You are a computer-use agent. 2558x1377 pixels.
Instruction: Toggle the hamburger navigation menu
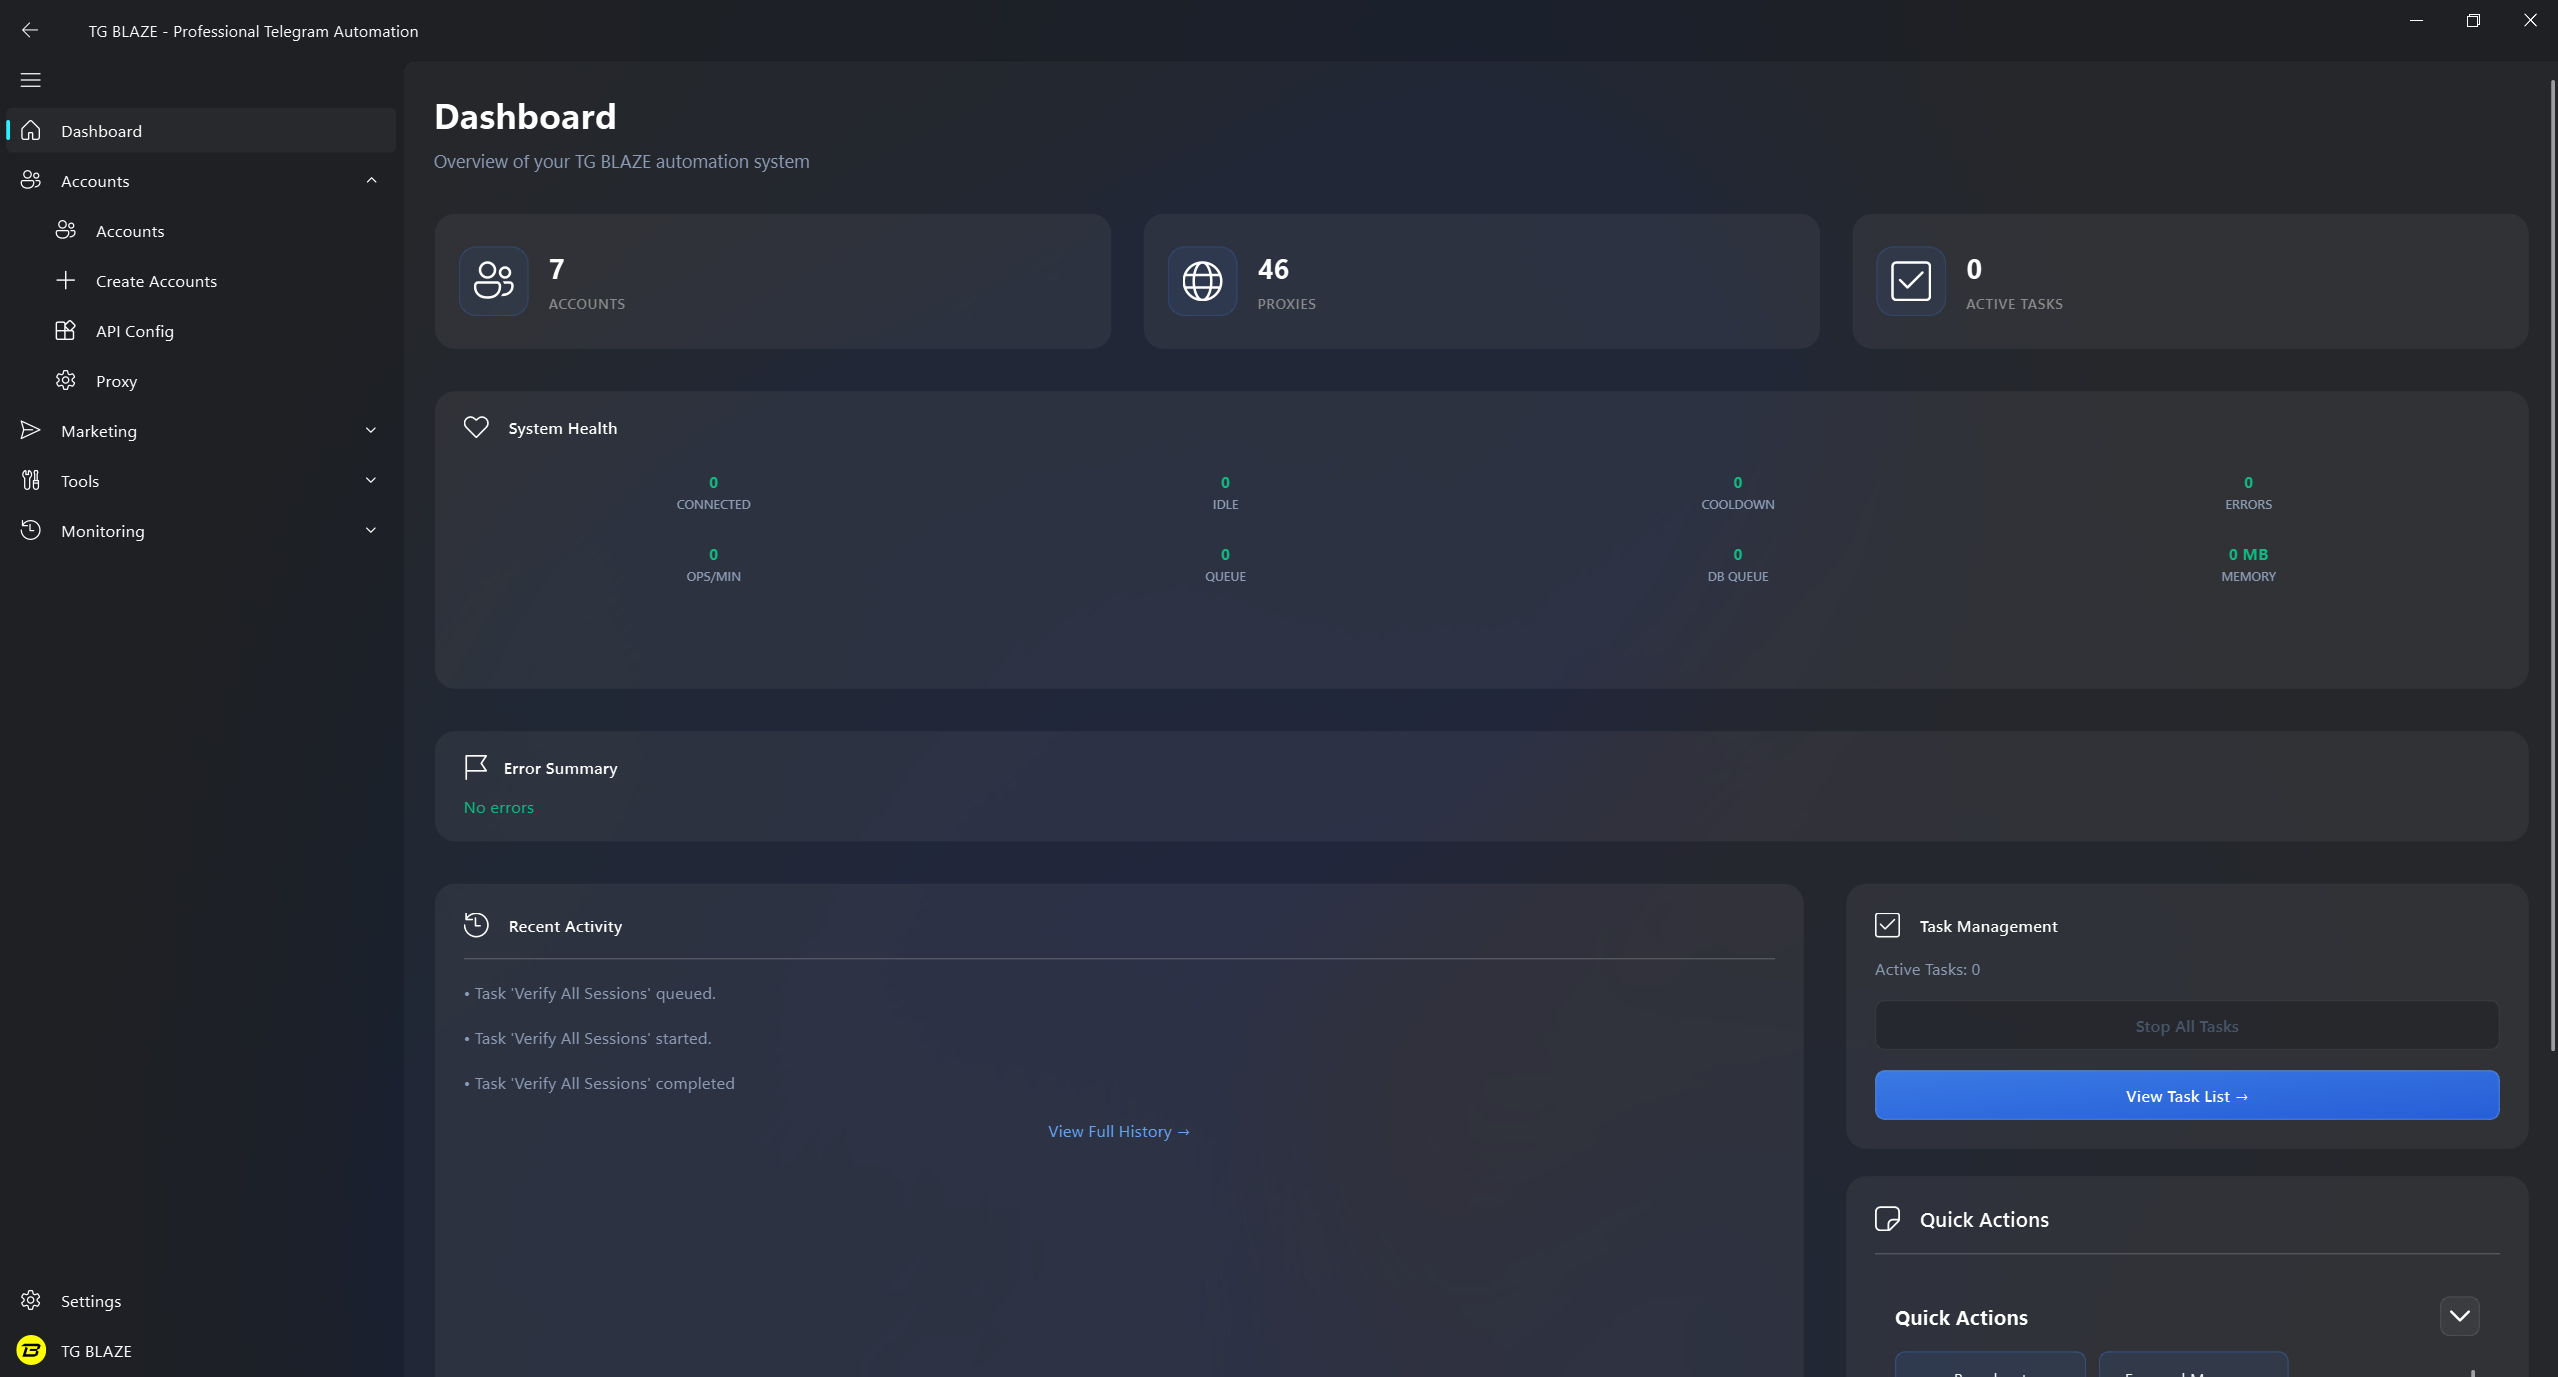tap(31, 80)
